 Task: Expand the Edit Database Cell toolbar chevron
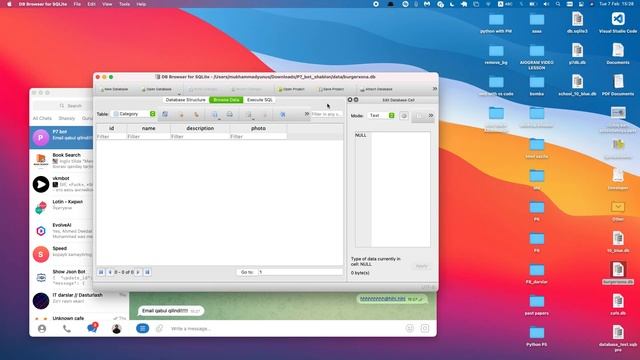click(x=431, y=116)
